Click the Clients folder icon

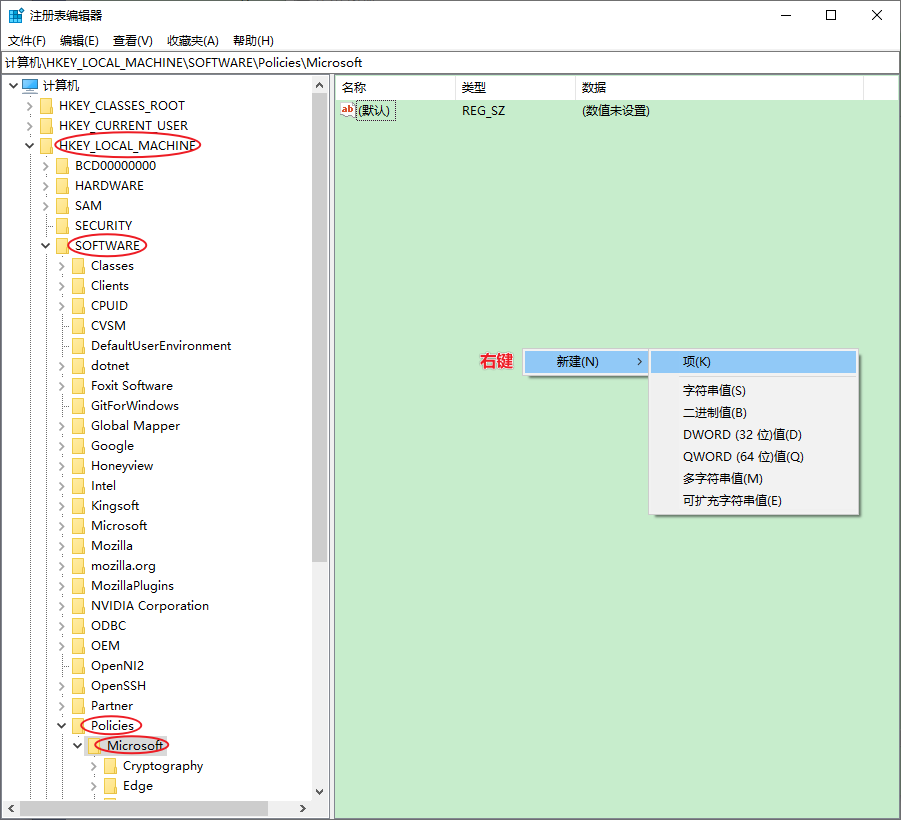(x=79, y=286)
